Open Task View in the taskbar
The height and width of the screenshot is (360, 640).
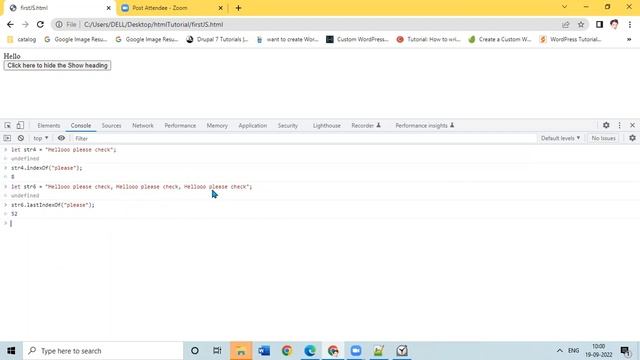click(x=217, y=351)
